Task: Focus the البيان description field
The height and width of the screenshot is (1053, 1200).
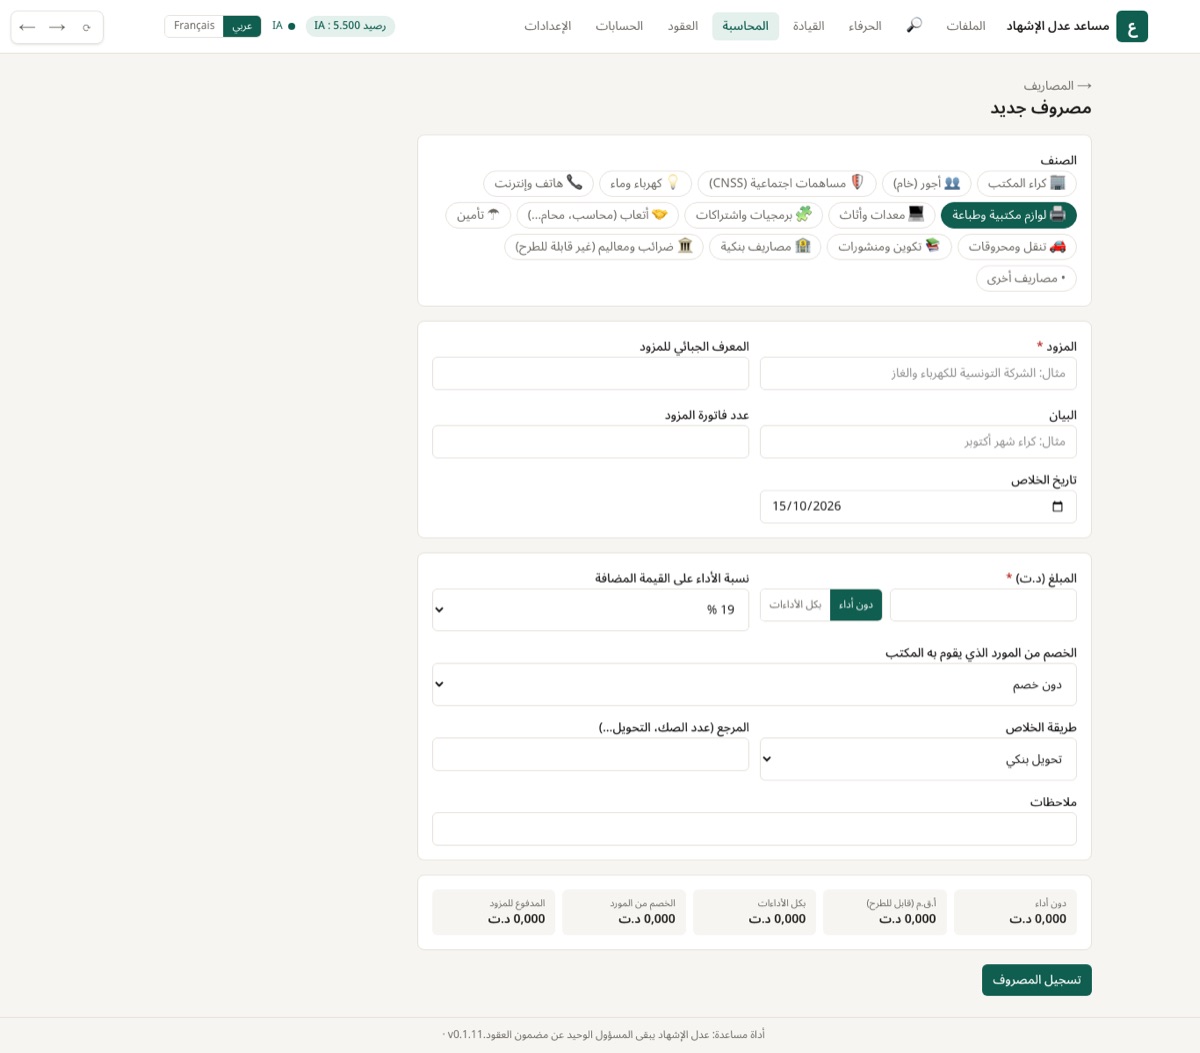Action: [918, 442]
